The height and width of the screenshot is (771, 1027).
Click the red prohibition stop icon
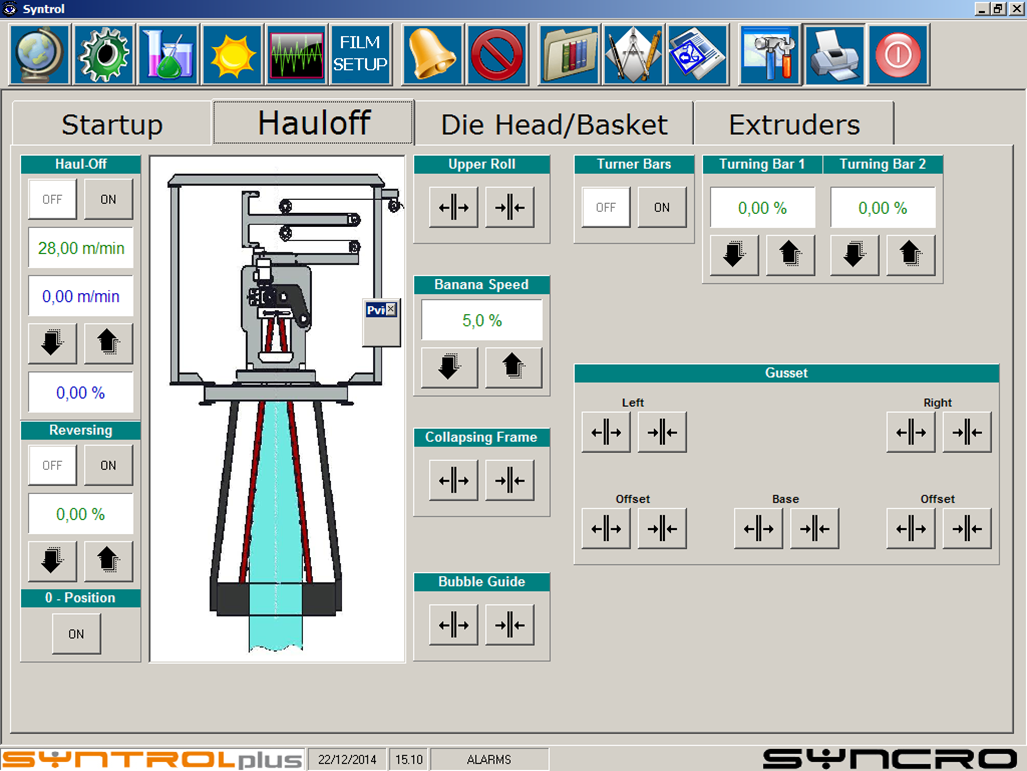497,55
